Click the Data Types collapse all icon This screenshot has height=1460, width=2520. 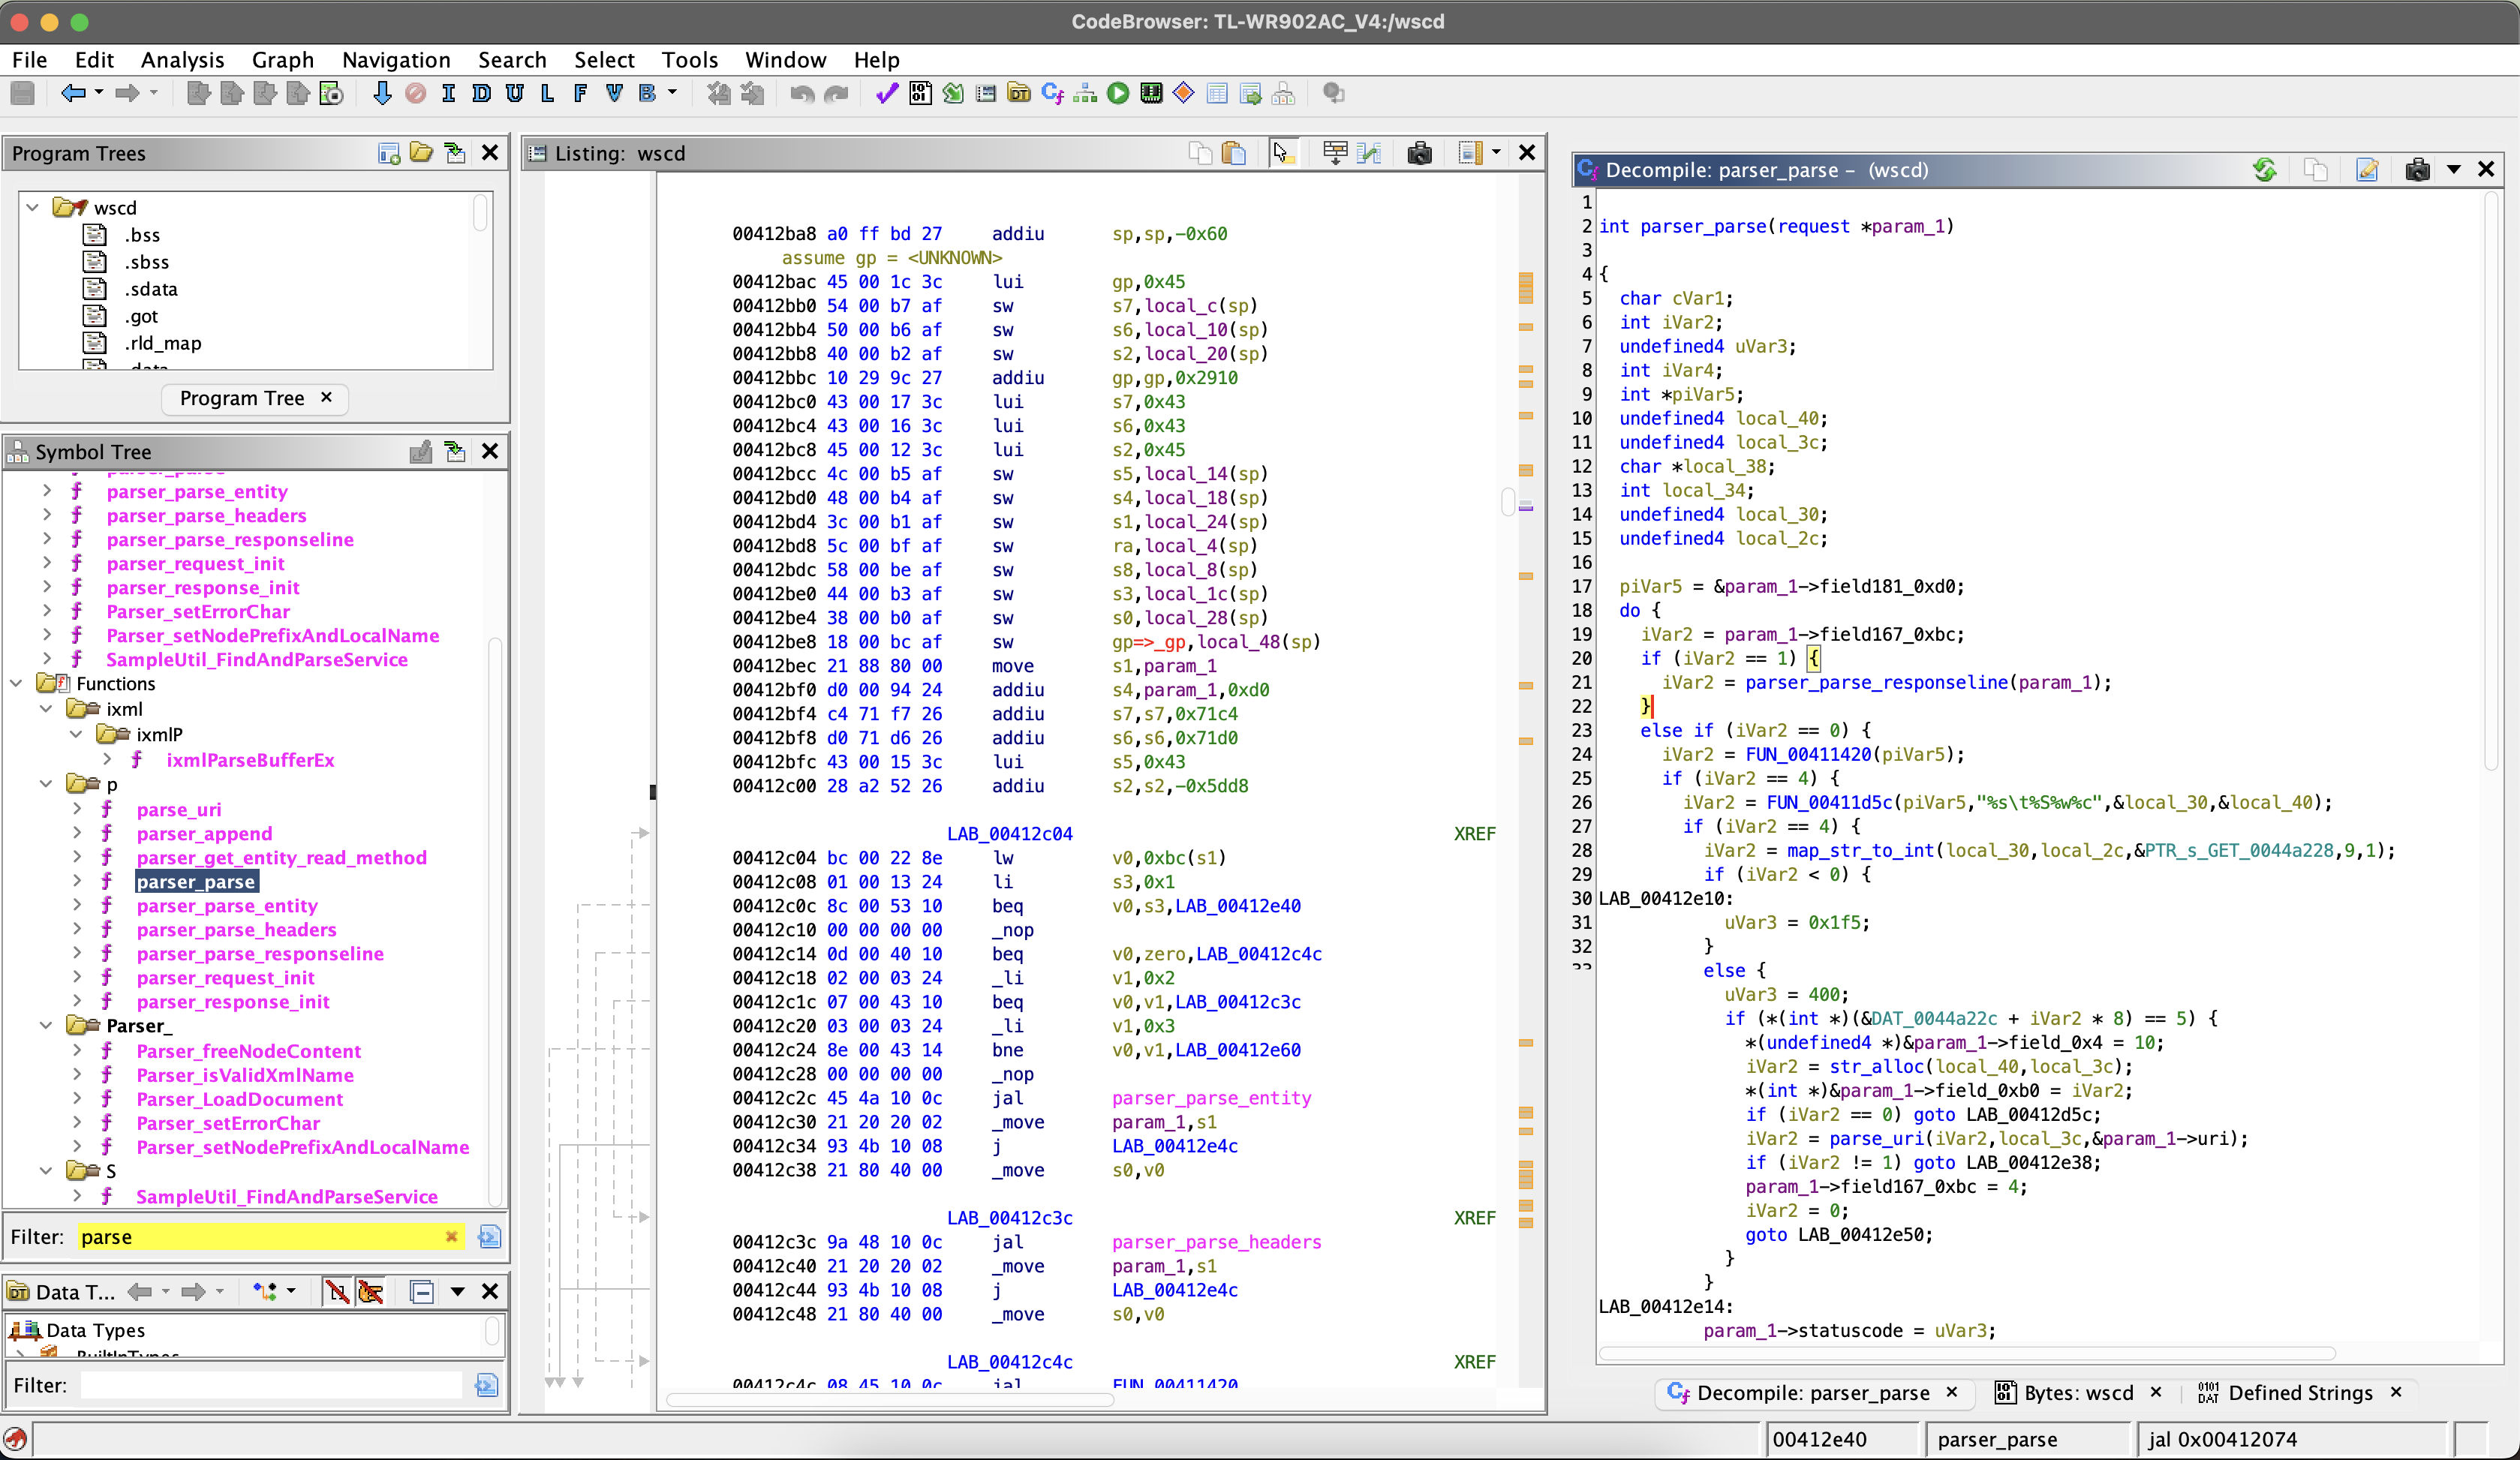(x=422, y=1291)
